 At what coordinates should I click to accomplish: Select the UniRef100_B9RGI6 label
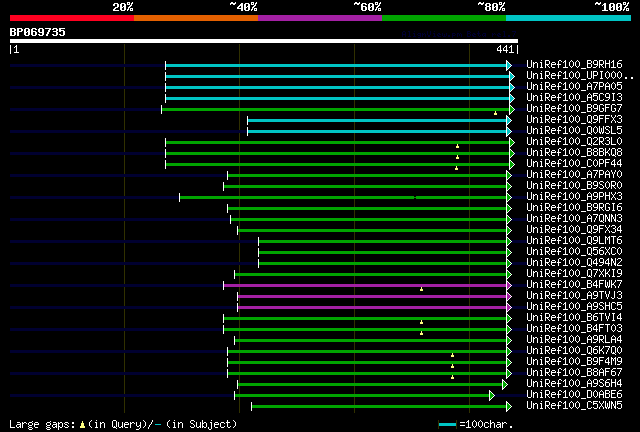[574, 207]
